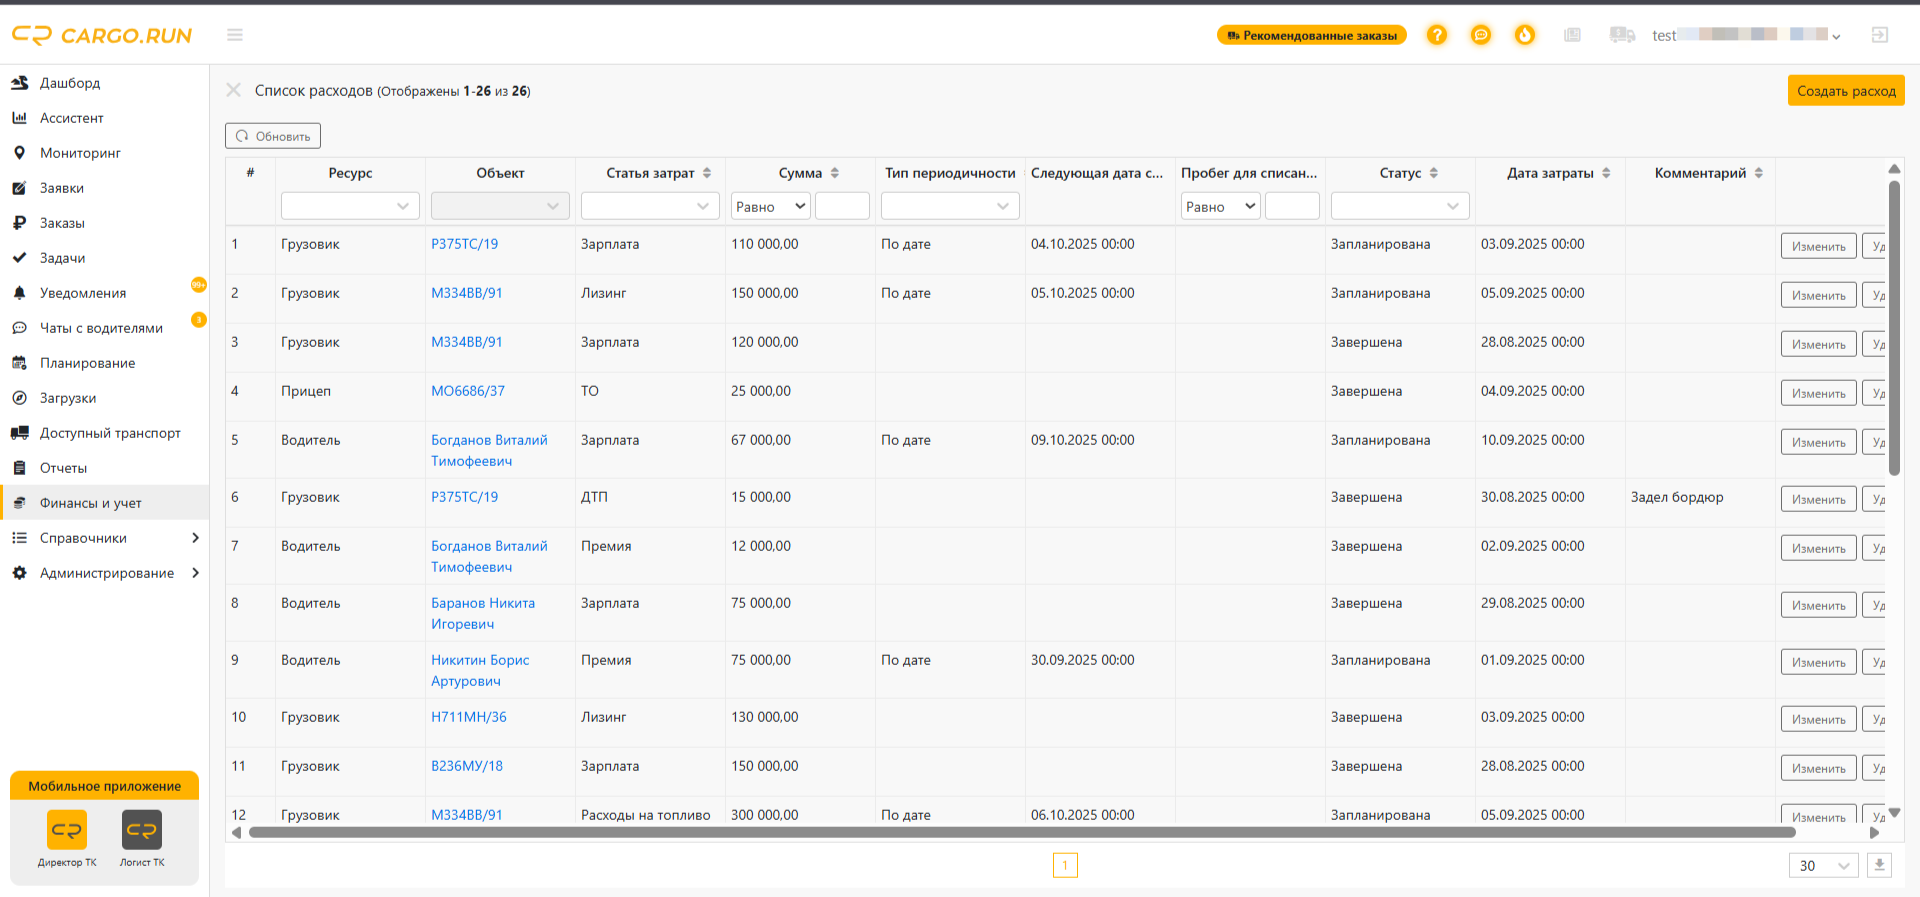Click the Обновить refresh button
Viewport: 1920px width, 897px height.
(273, 136)
